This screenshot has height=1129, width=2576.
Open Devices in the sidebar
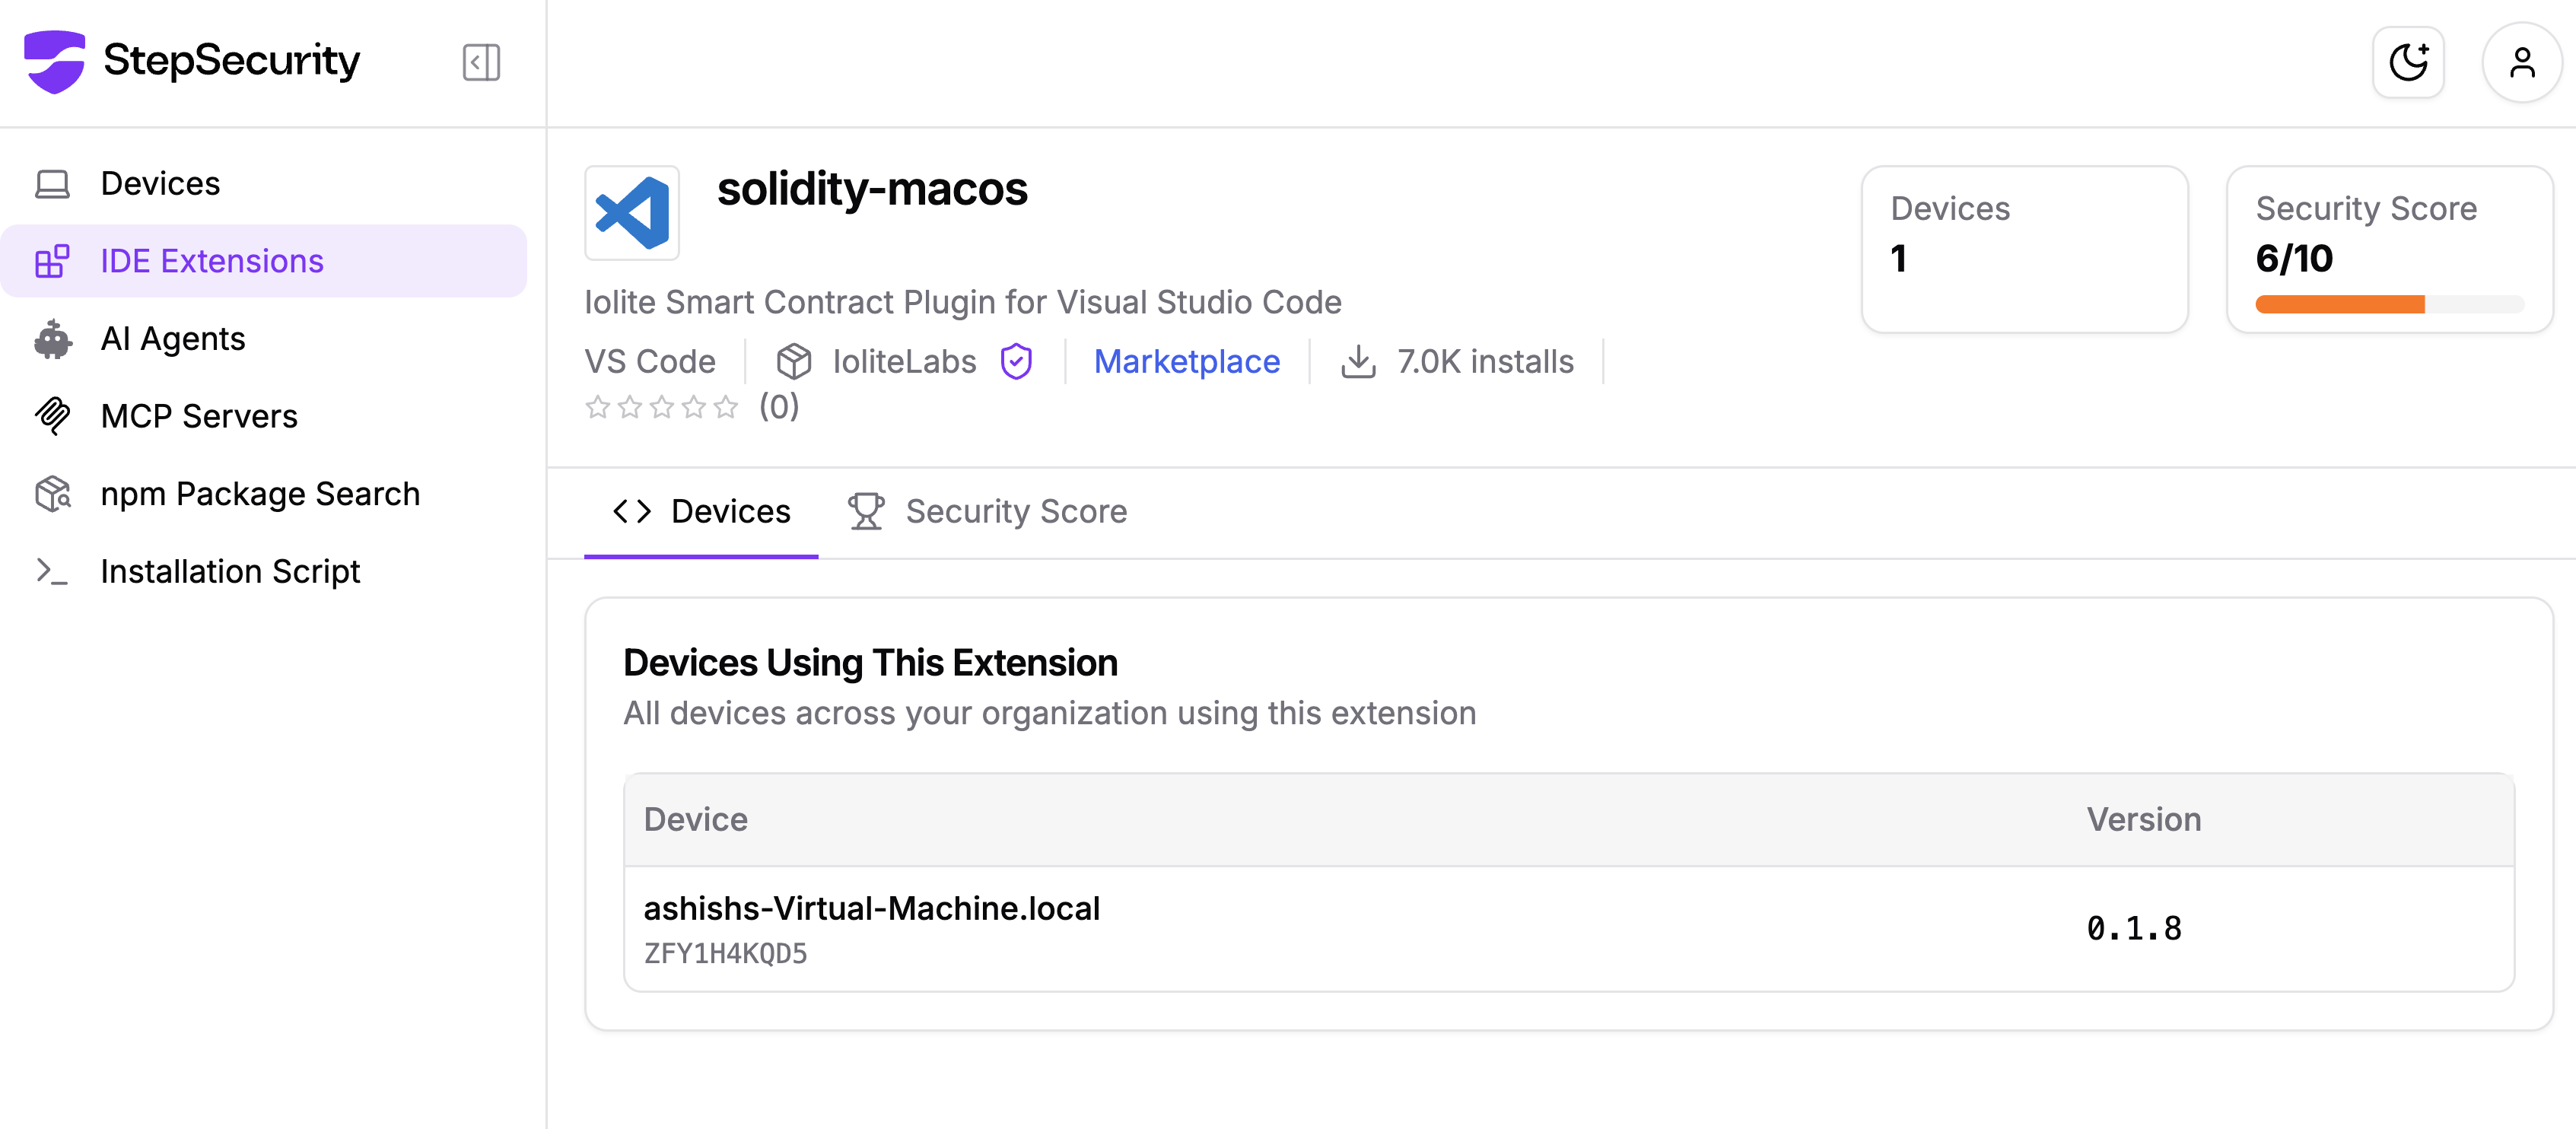[x=160, y=184]
